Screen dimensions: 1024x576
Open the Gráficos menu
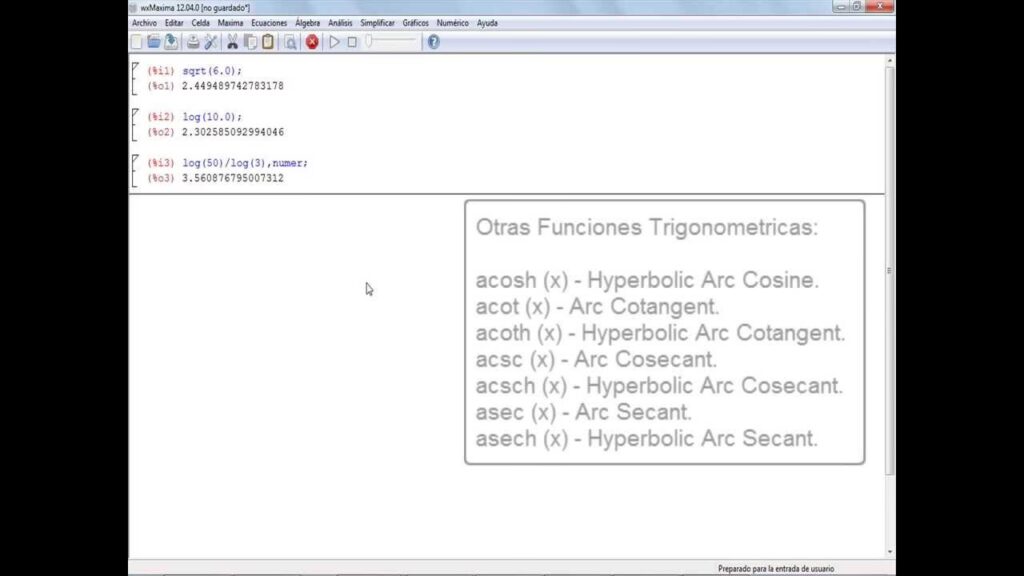(x=415, y=23)
